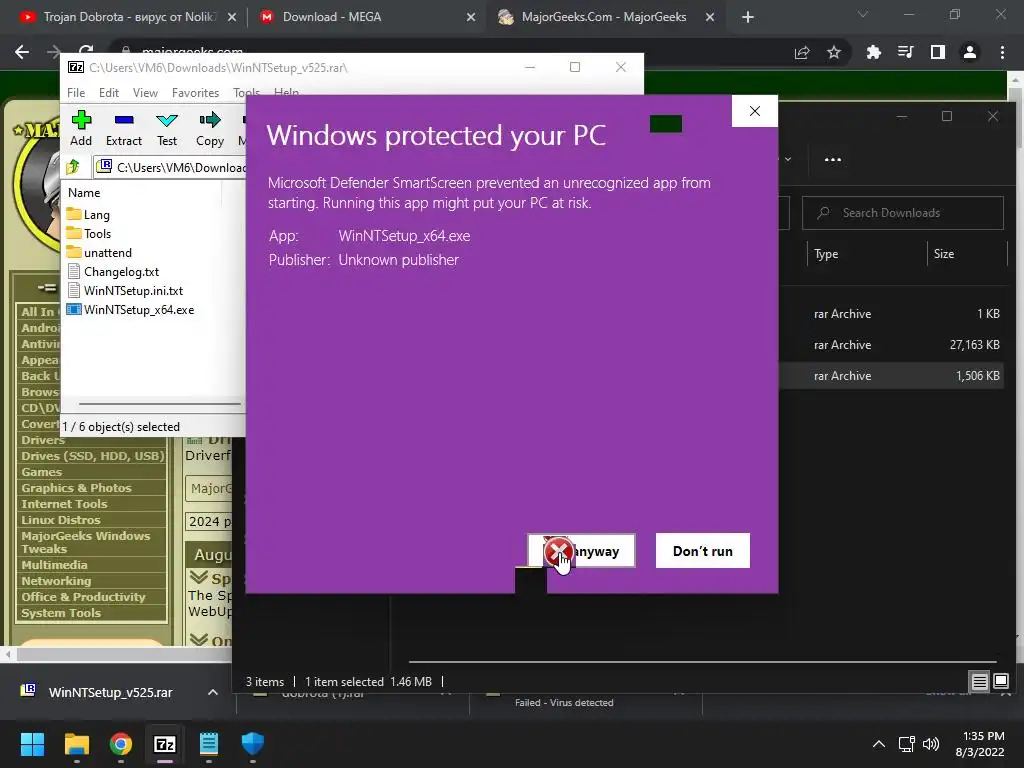The width and height of the screenshot is (1024, 768).
Task: Sort by Type column in Explorer
Action: point(825,254)
